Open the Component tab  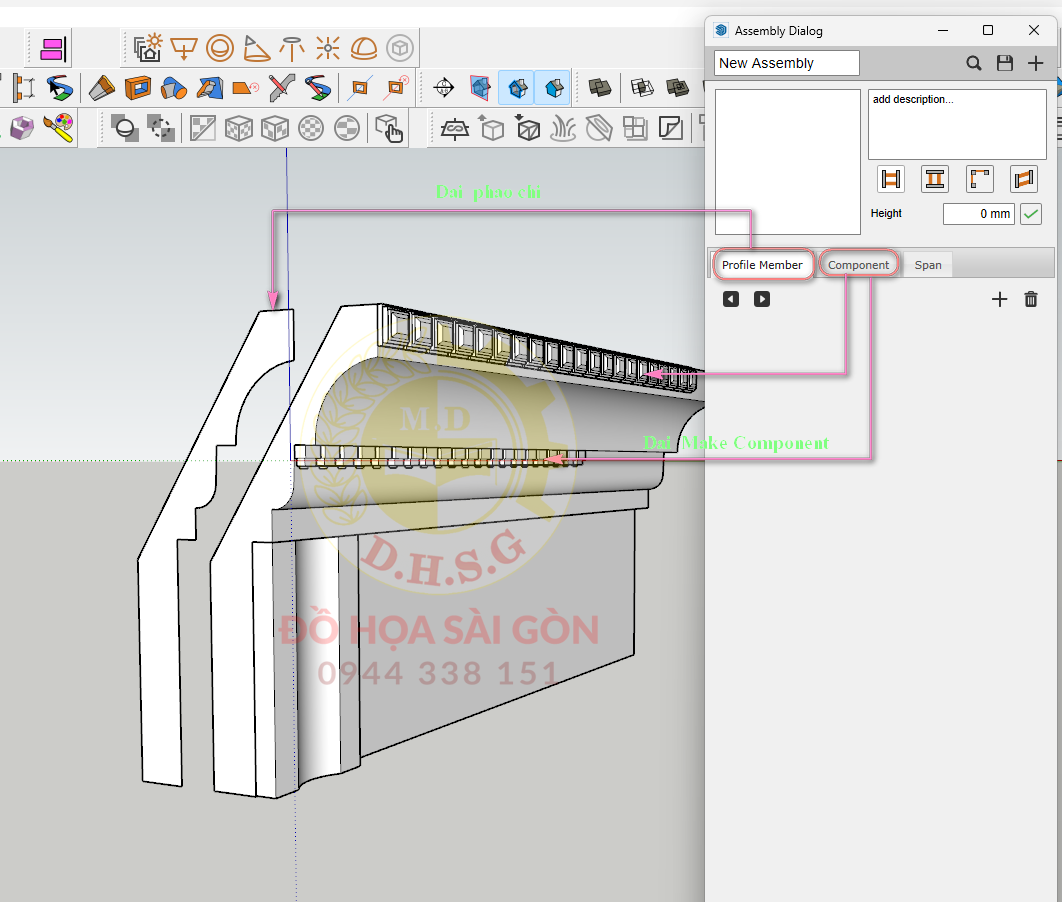(858, 265)
